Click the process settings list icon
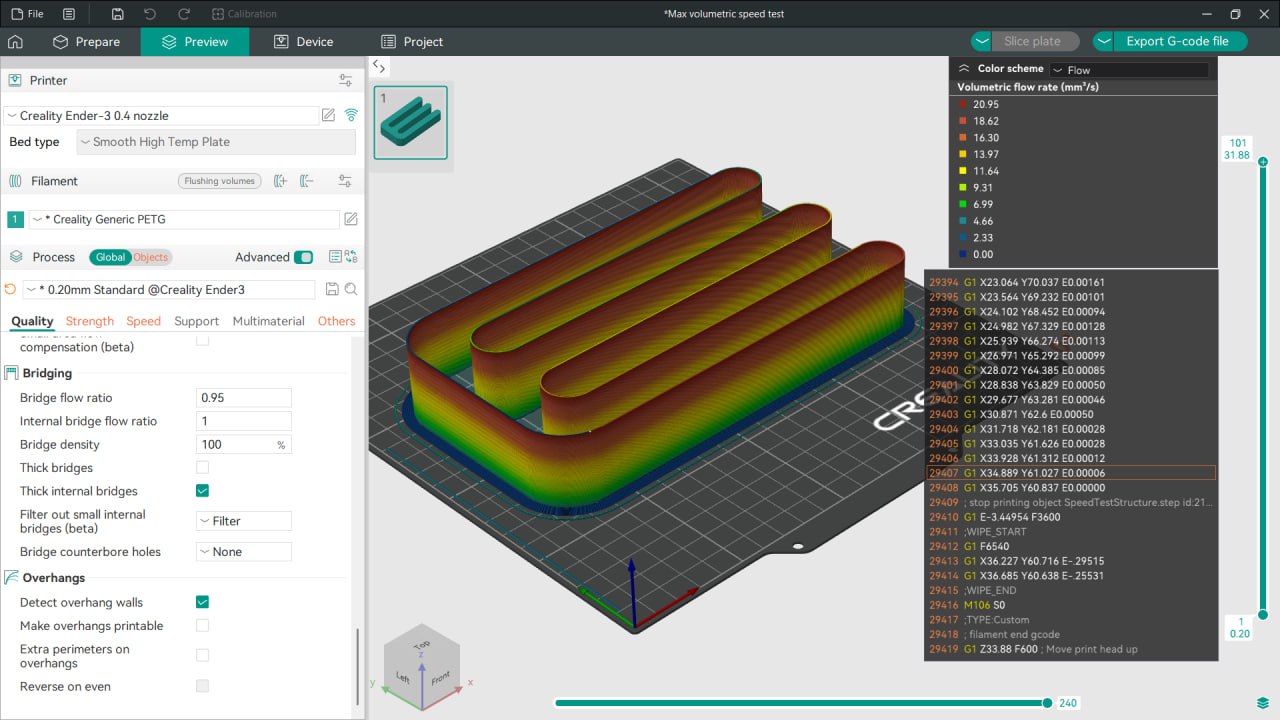Image resolution: width=1280 pixels, height=720 pixels. [x=335, y=257]
